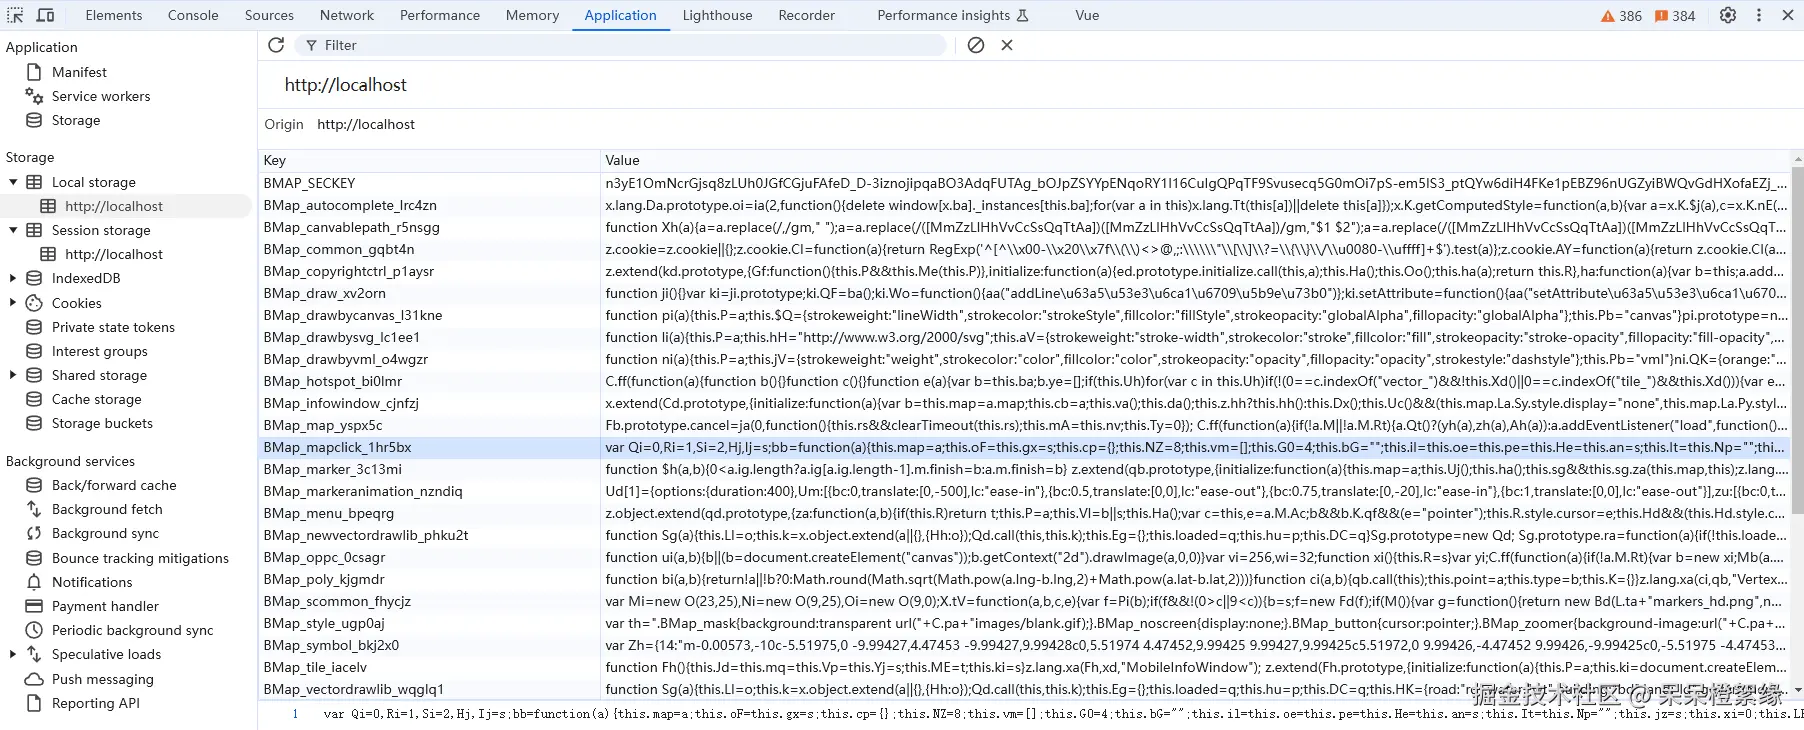The image size is (1804, 730).
Task: Open Background sync service
Action: [105, 533]
